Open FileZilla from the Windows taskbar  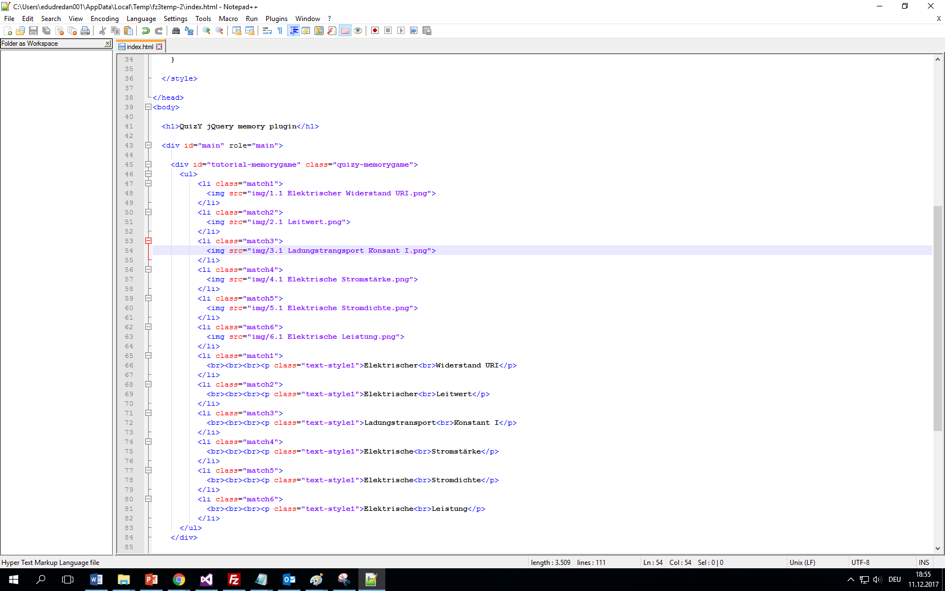click(234, 580)
